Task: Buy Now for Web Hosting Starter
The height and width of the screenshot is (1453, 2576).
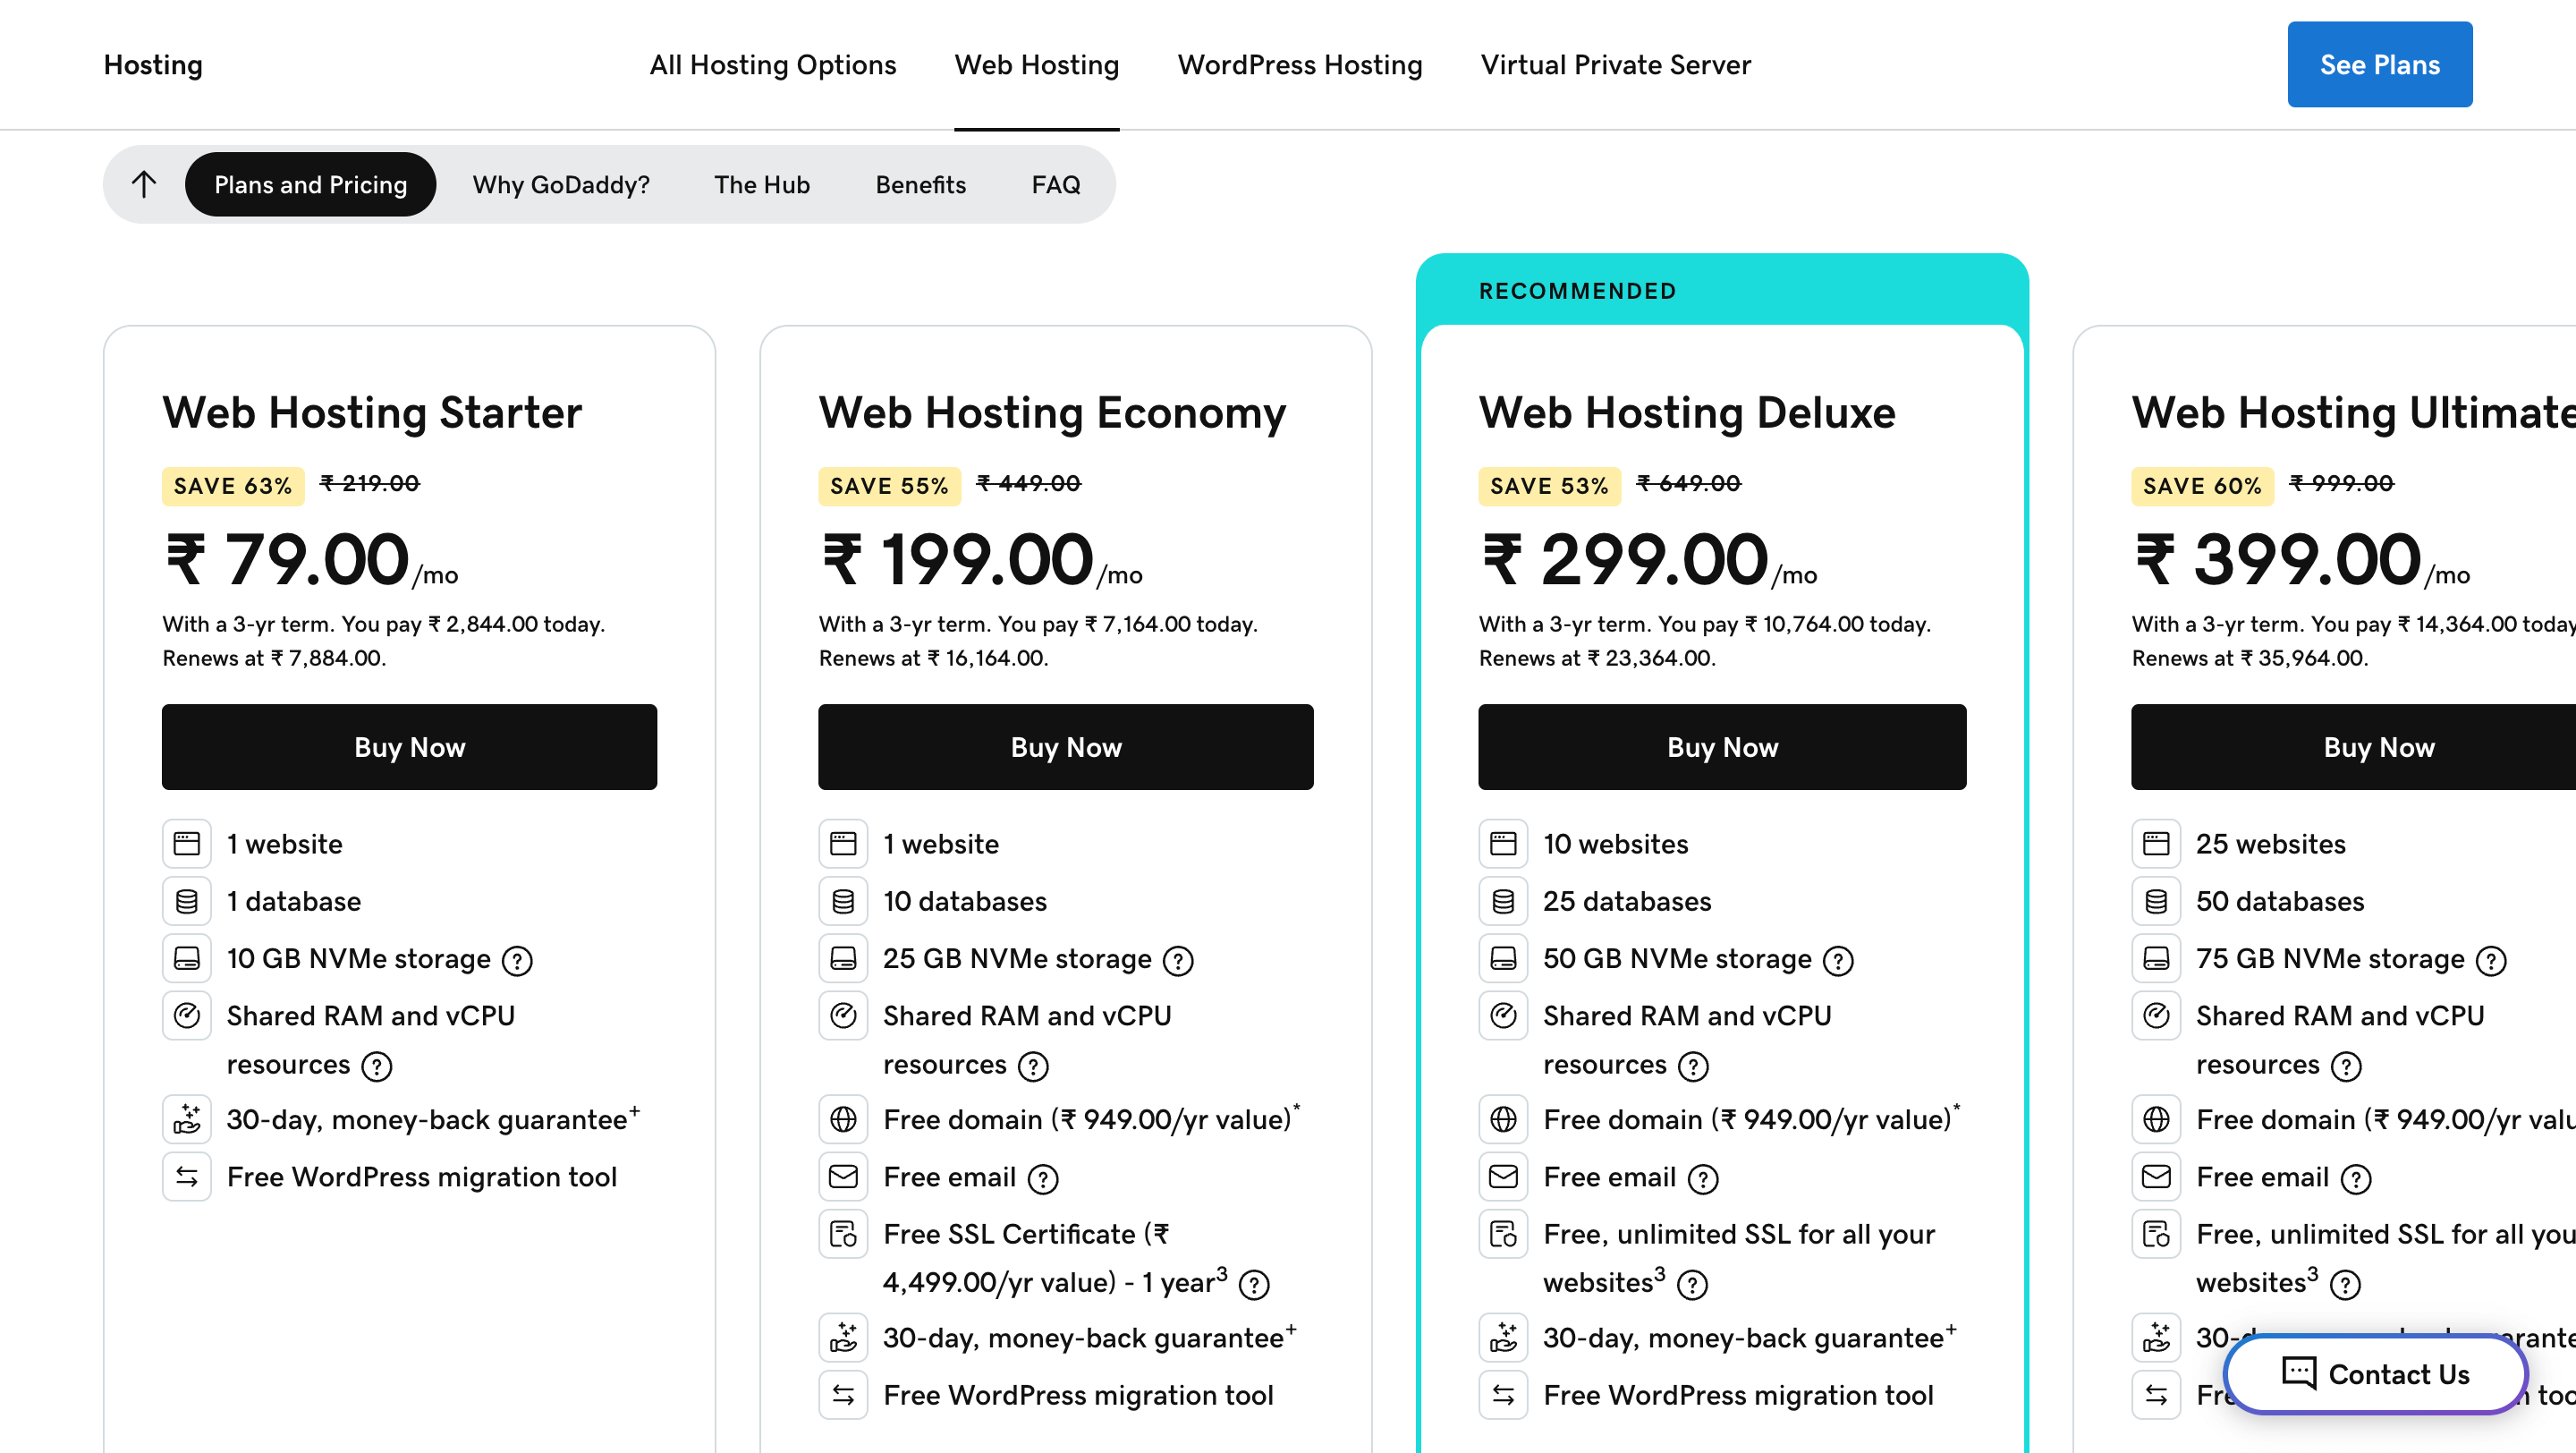Action: 409,747
